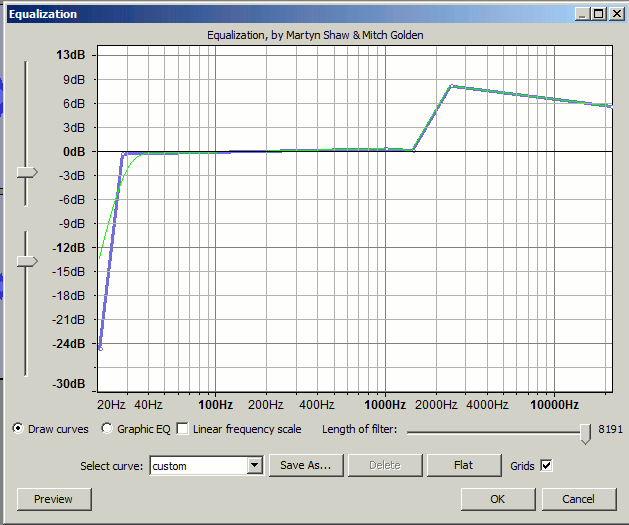
Task: Click the 'Equalization, by Martyn Shaw & Mitch Golden' heading
Action: 315,35
